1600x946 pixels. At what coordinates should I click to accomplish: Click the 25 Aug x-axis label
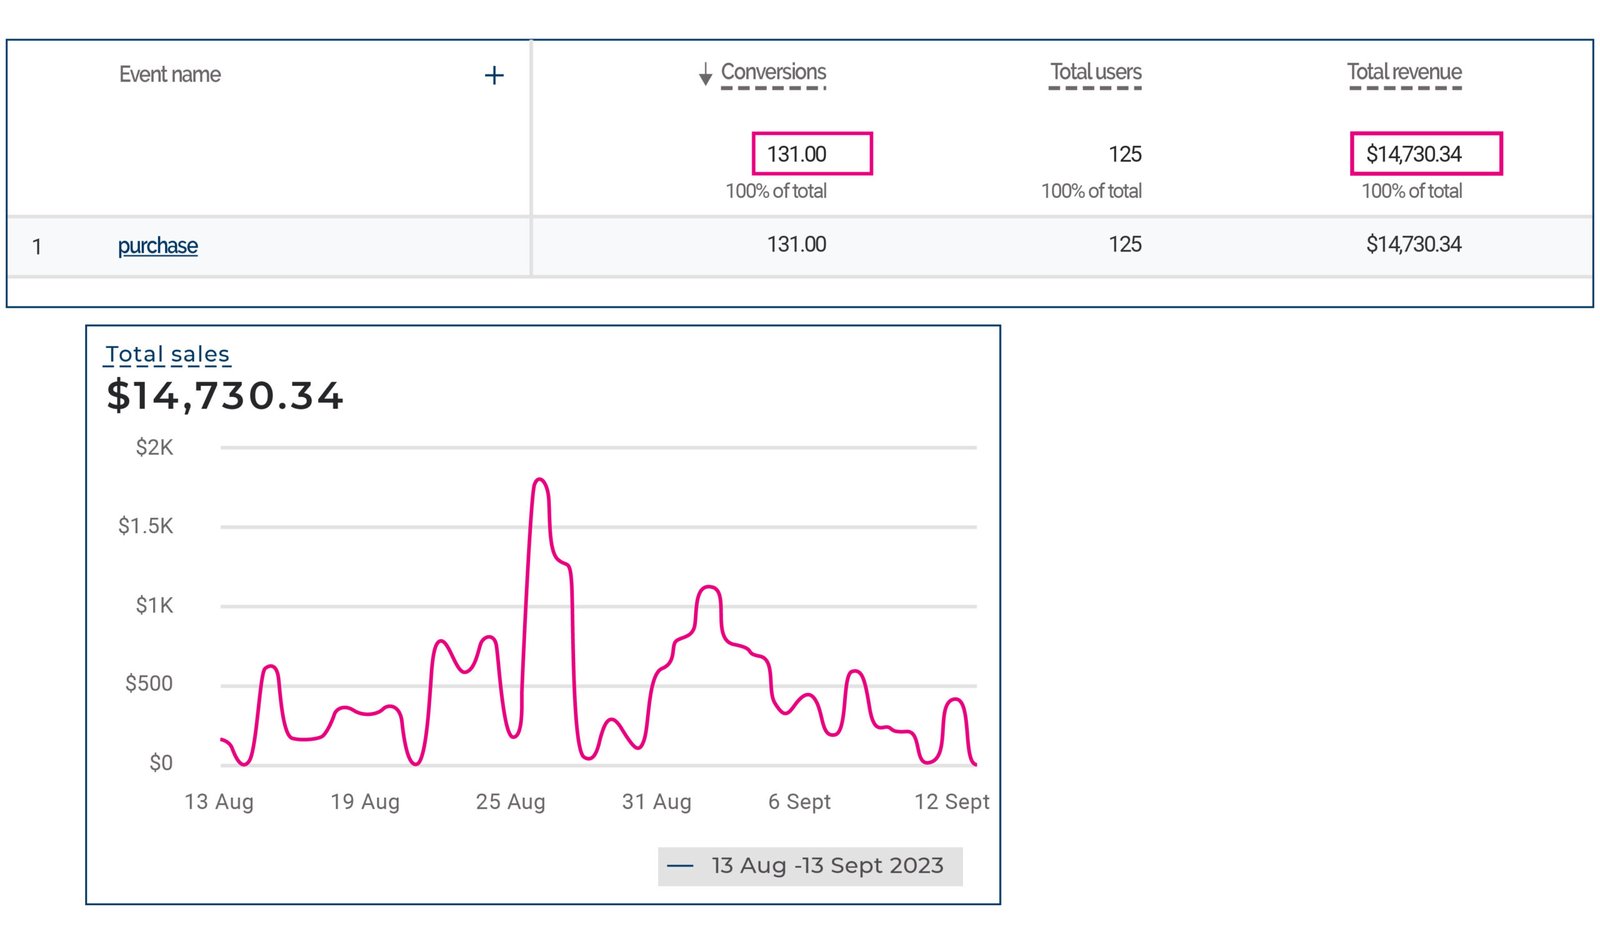pos(510,802)
